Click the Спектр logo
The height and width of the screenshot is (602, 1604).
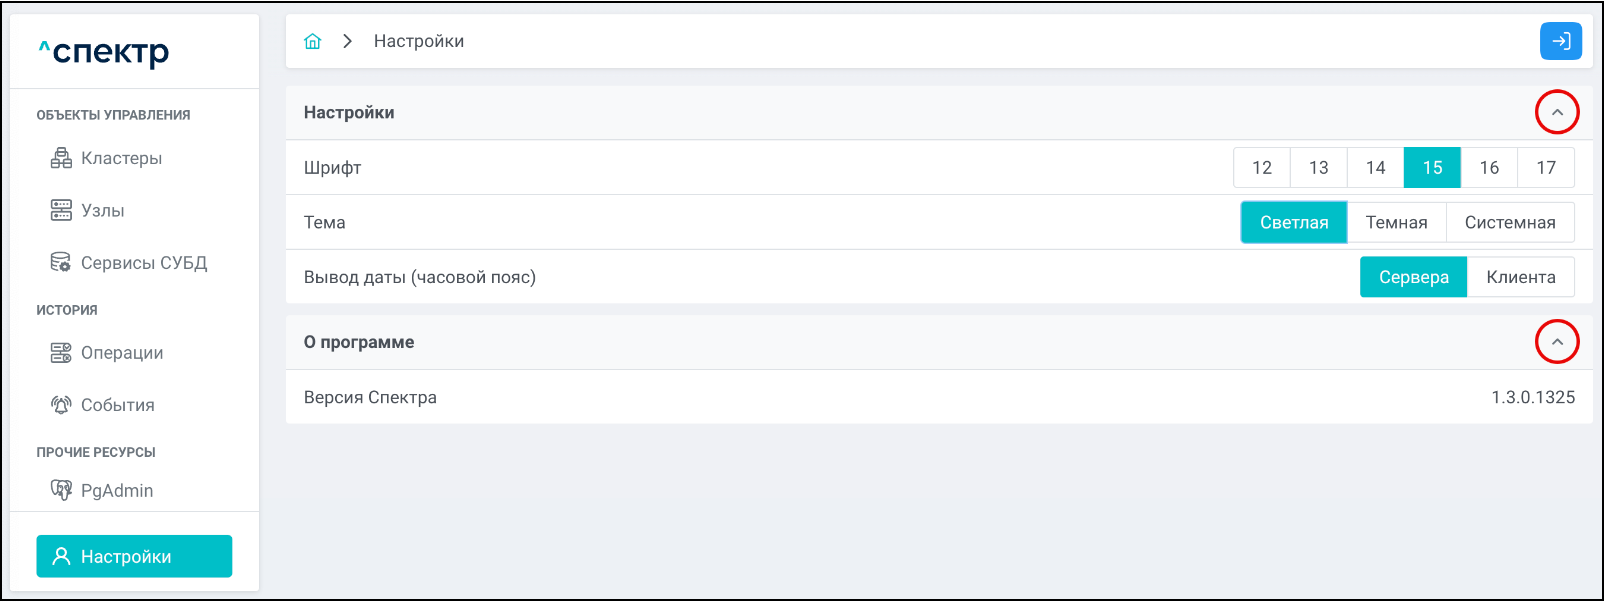105,51
